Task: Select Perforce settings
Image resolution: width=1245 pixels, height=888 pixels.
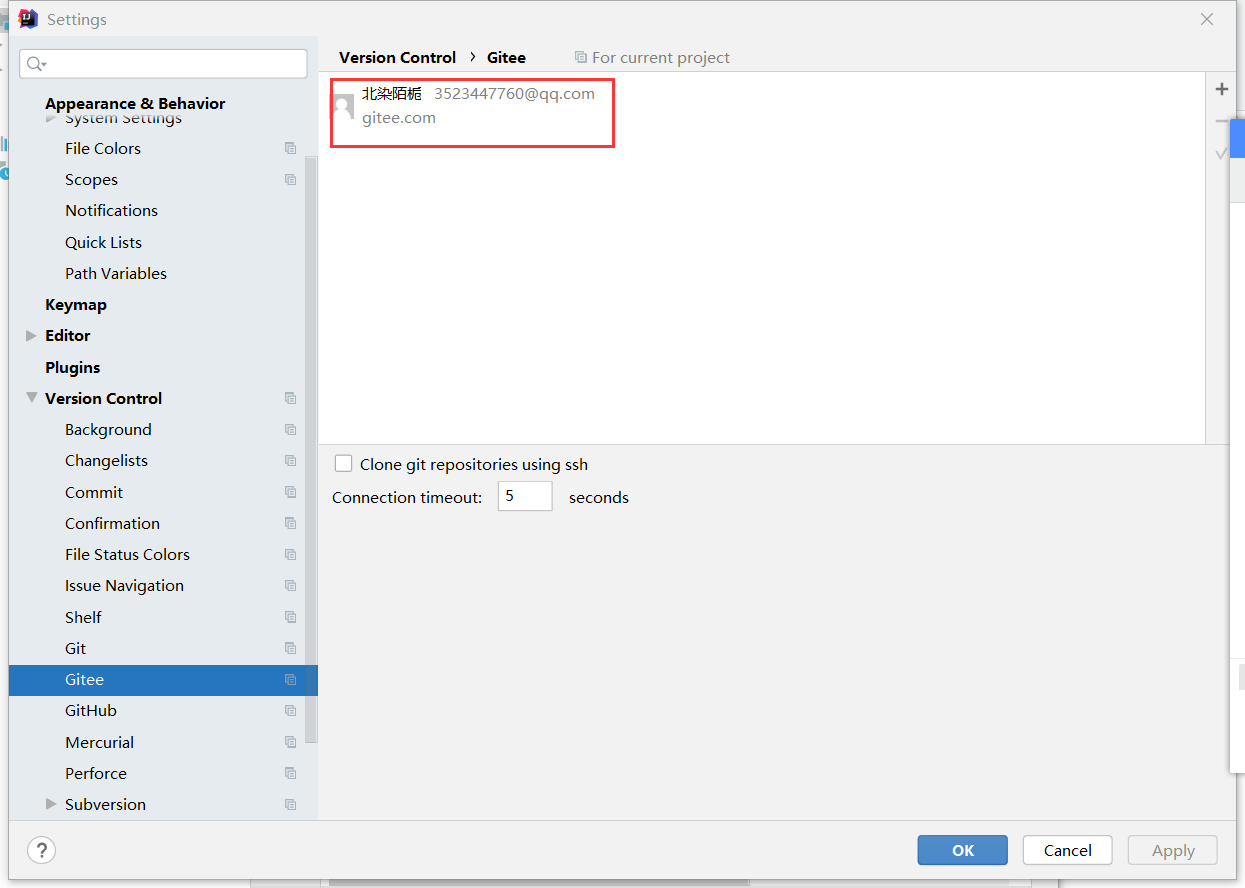Action: point(96,773)
